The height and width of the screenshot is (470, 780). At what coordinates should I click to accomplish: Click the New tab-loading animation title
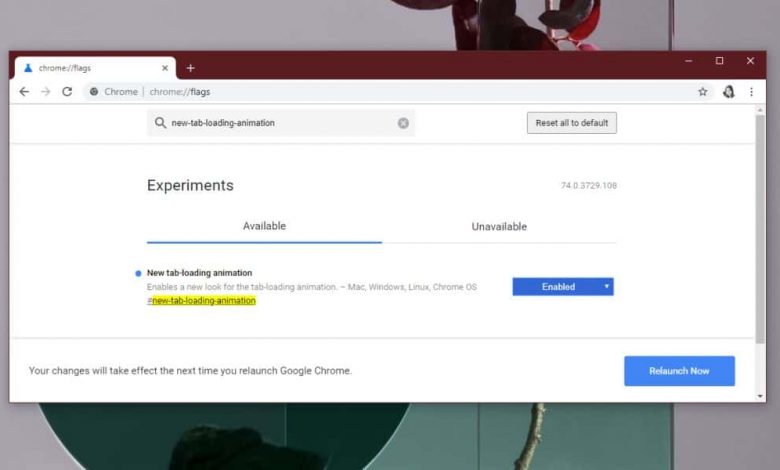click(199, 273)
